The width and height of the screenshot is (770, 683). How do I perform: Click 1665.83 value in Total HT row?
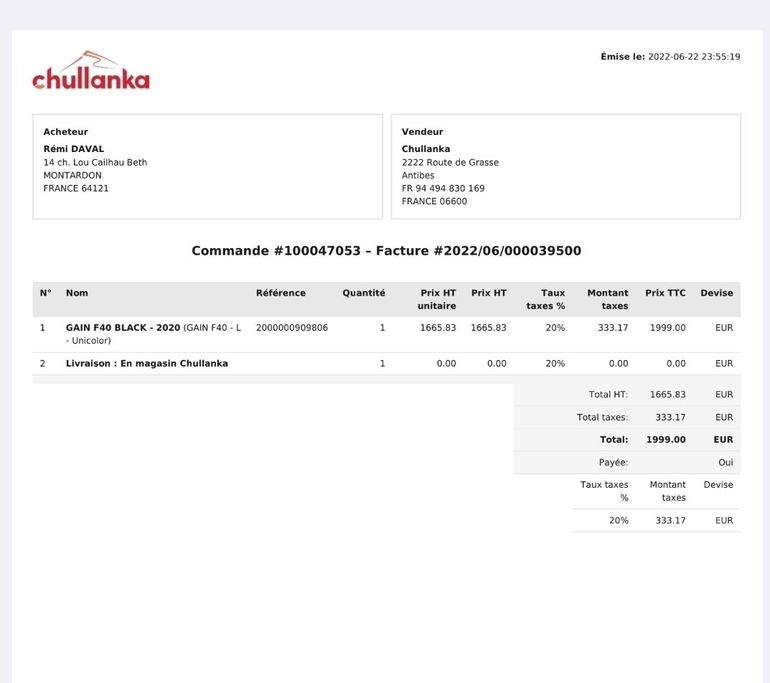(x=668, y=394)
